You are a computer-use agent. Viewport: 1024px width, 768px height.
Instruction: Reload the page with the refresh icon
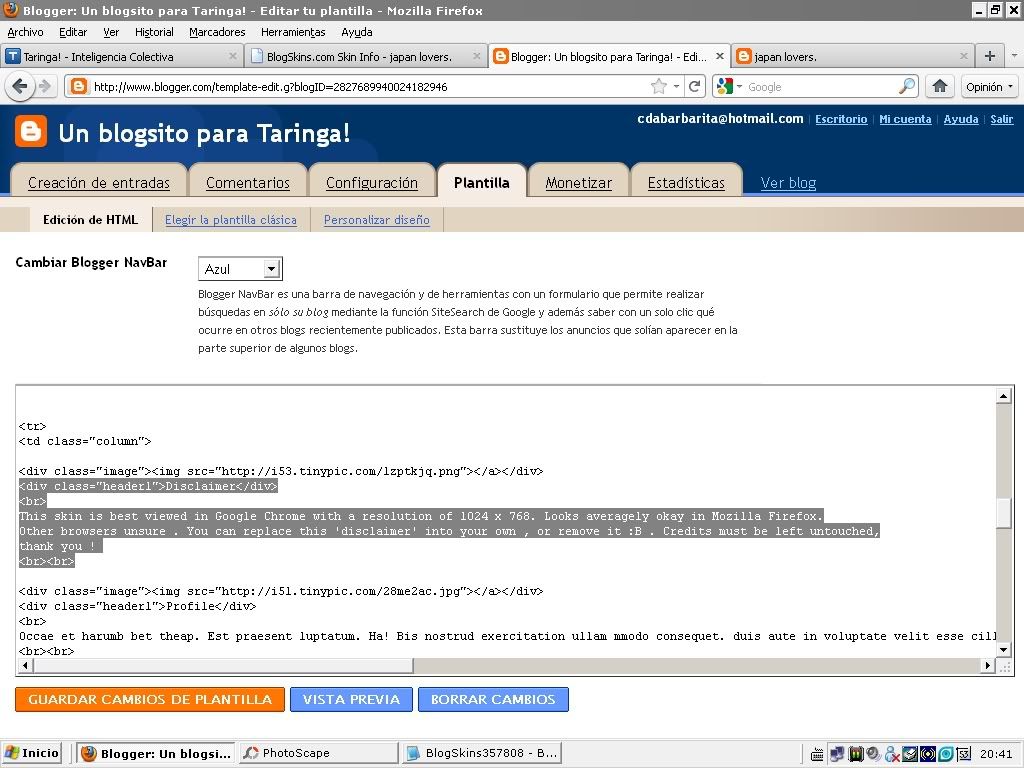(695, 86)
